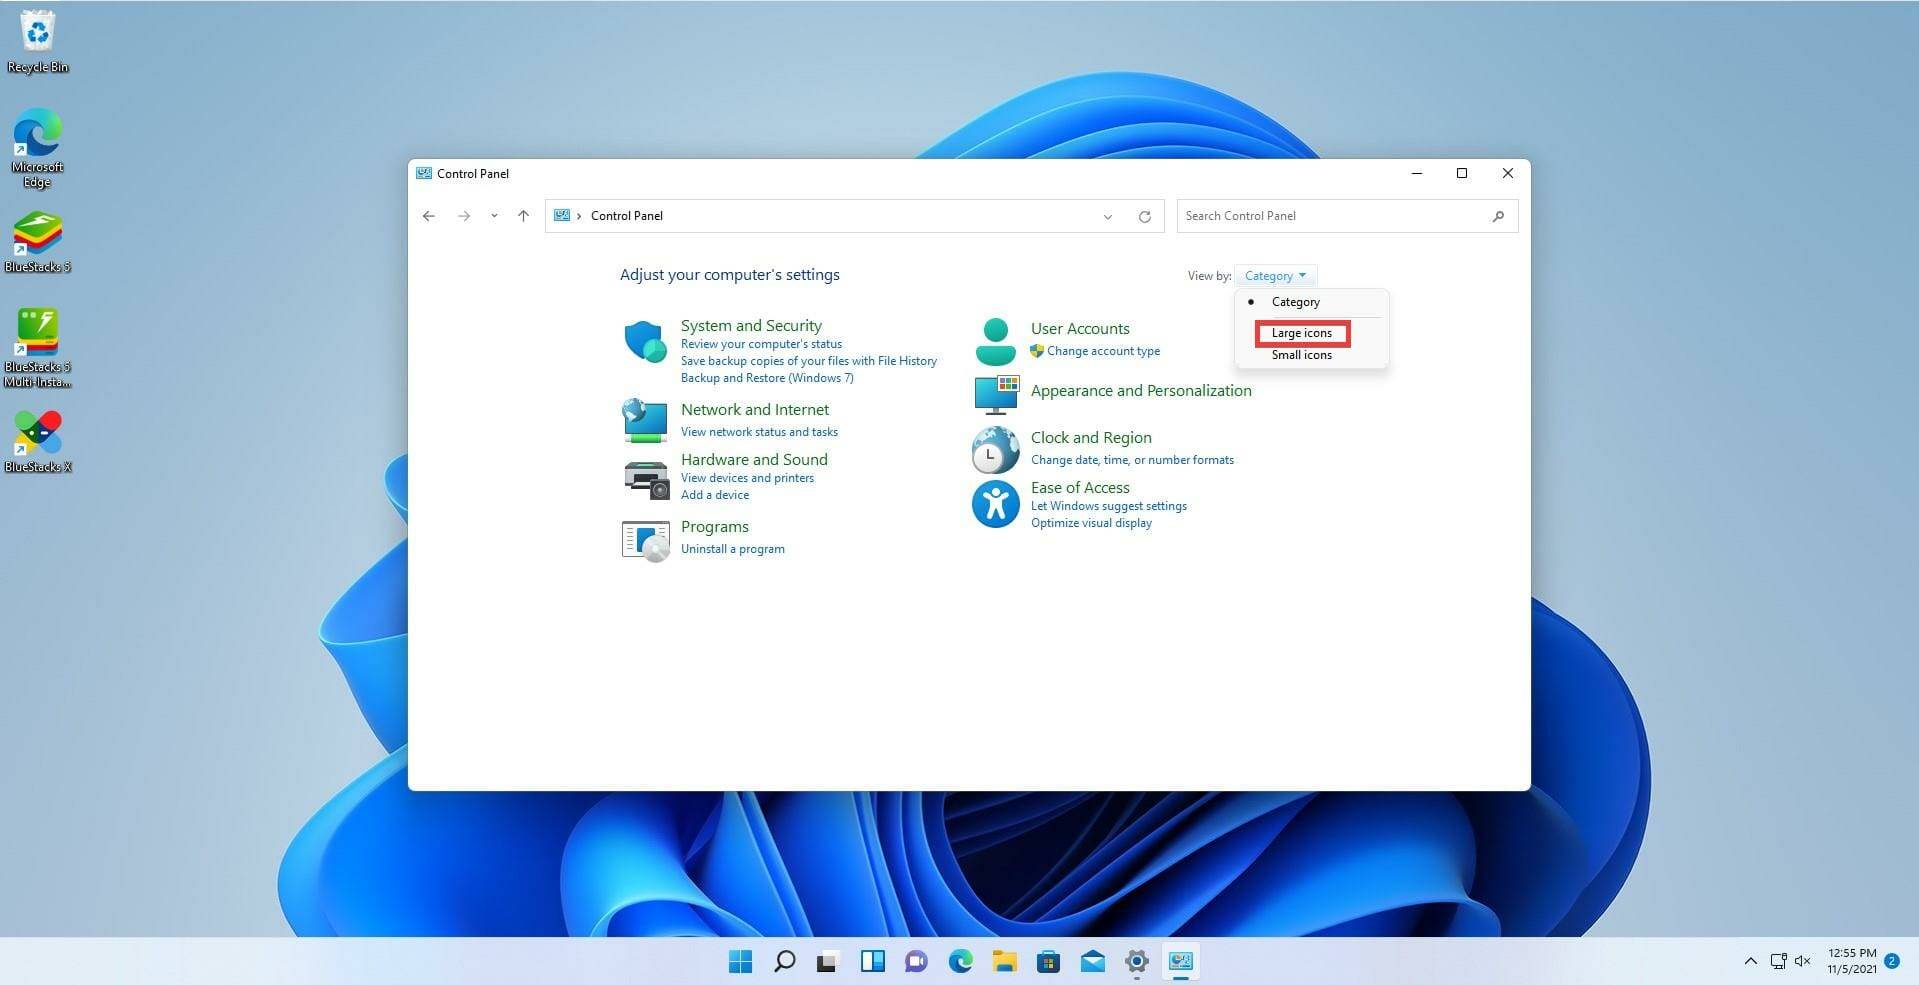Open Recycle Bin on the desktop
This screenshot has width=1919, height=985.
pos(38,42)
